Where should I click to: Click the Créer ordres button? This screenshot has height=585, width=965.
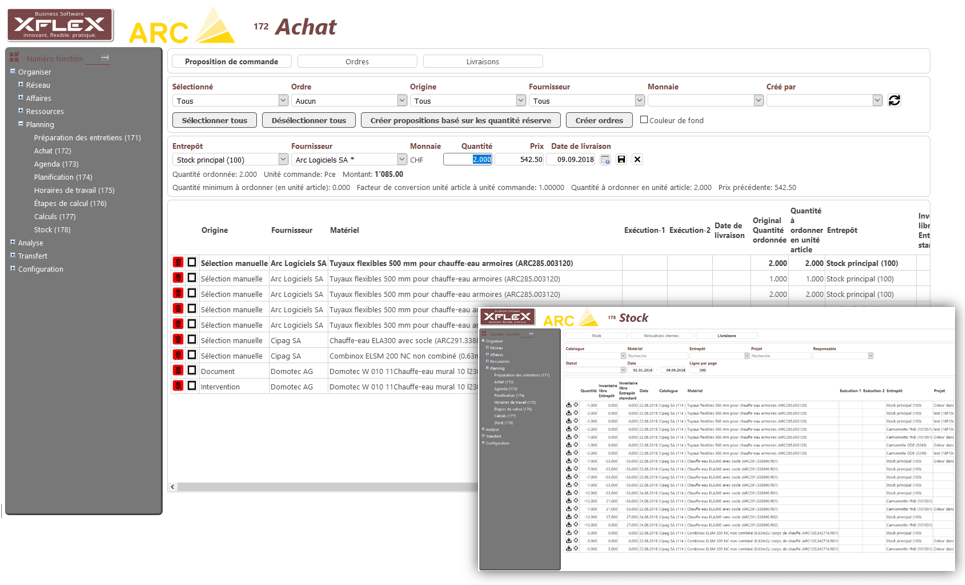pyautogui.click(x=599, y=120)
